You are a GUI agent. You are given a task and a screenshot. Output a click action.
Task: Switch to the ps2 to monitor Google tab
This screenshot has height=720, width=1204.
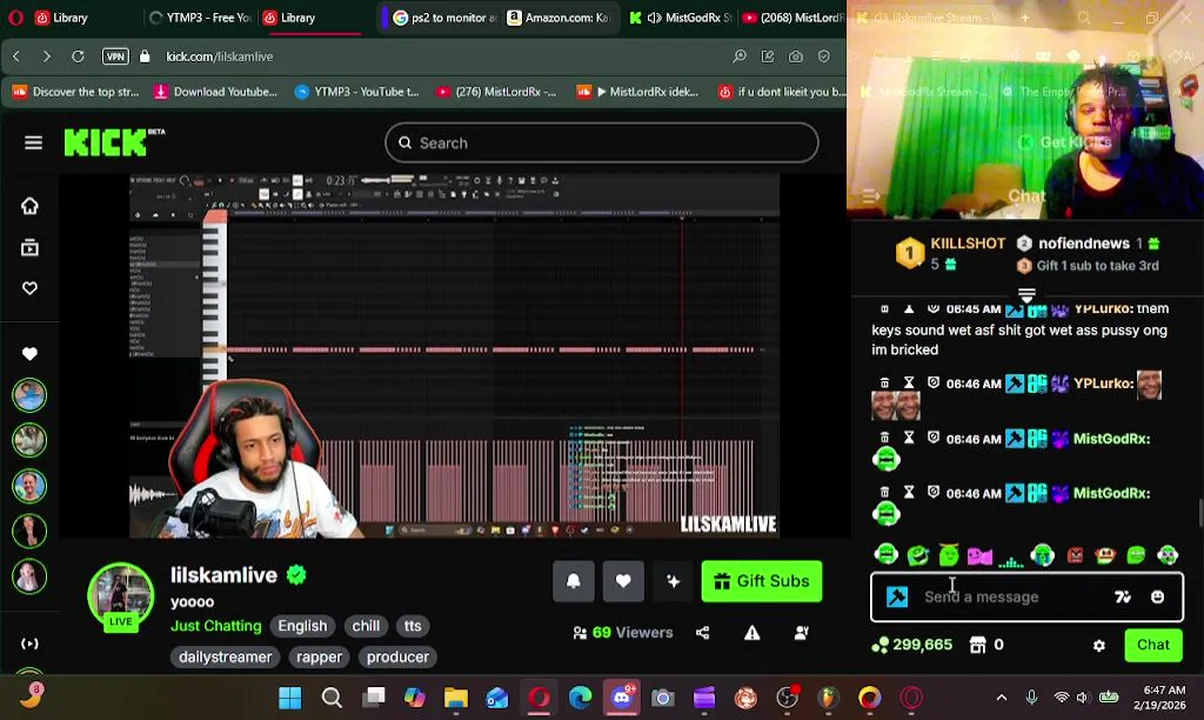[x=445, y=17]
